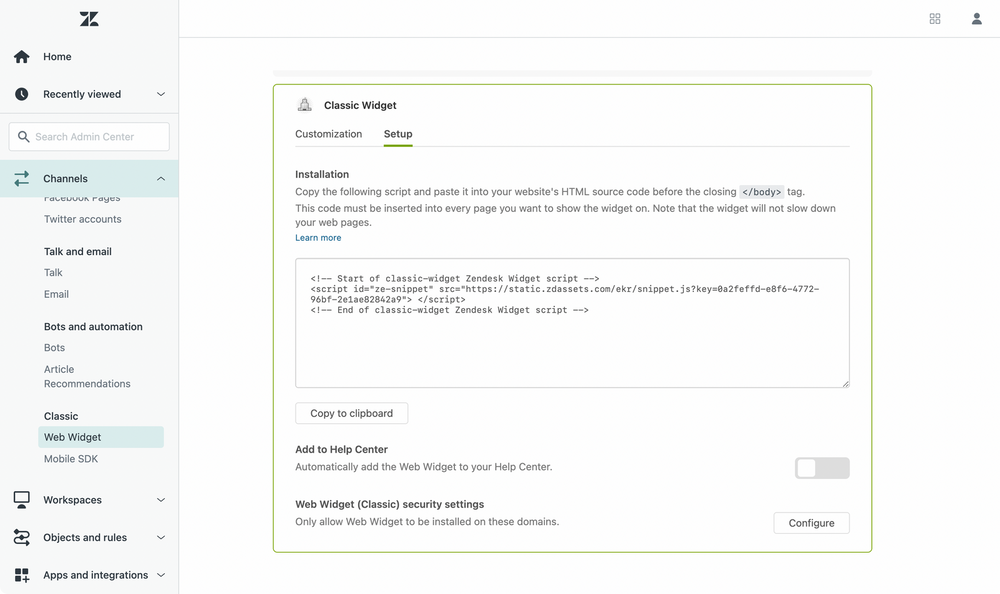Click the Search Admin Center field
Screen dimensions: 1000x594
pyautogui.click(x=88, y=136)
